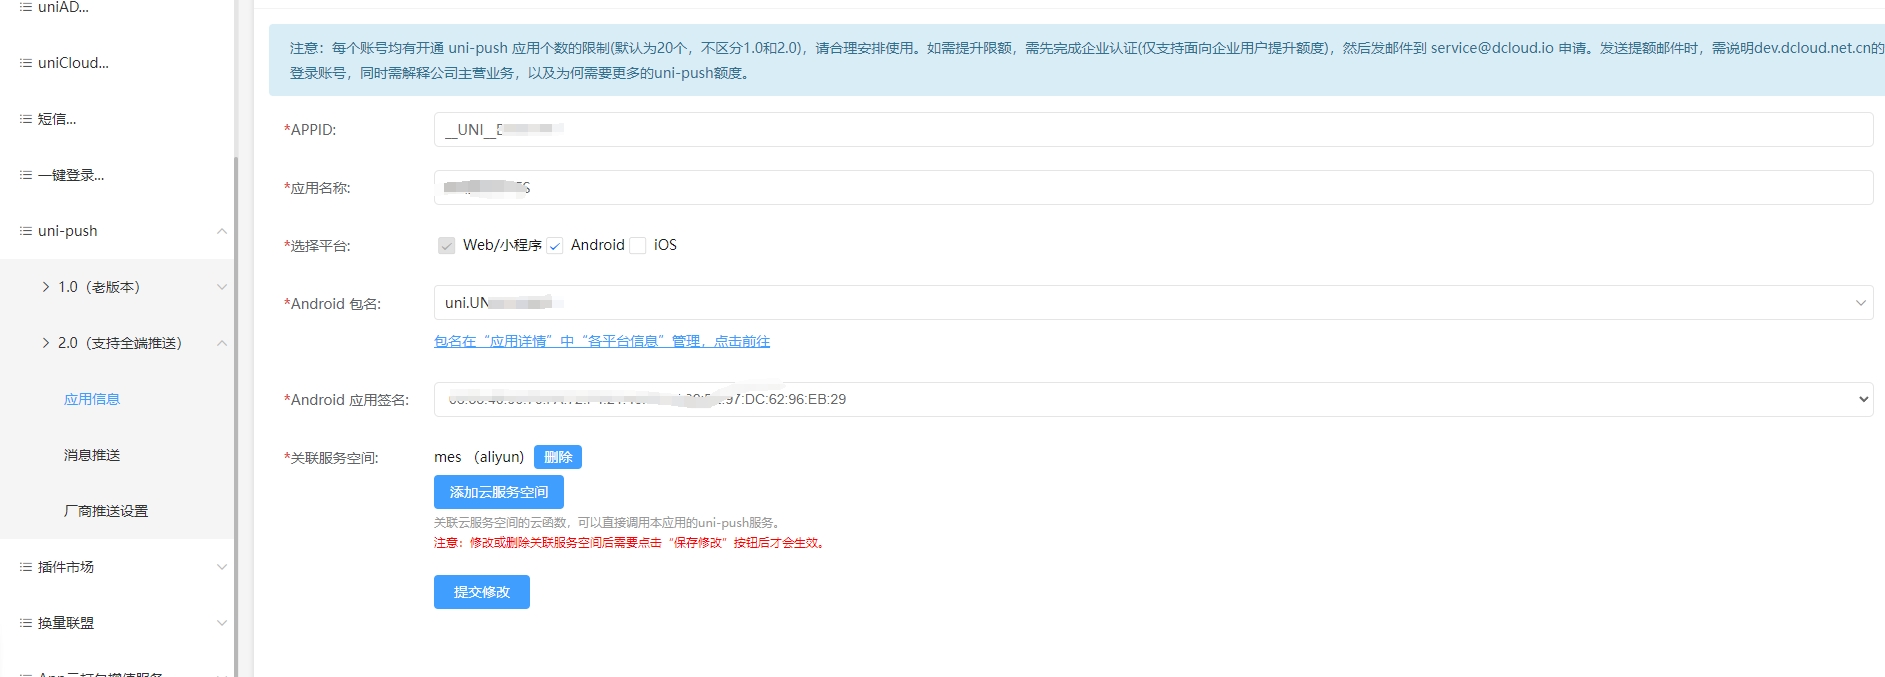Image resolution: width=1885 pixels, height=677 pixels.
Task: Expand the 插件市场 menu chevron
Action: [222, 567]
